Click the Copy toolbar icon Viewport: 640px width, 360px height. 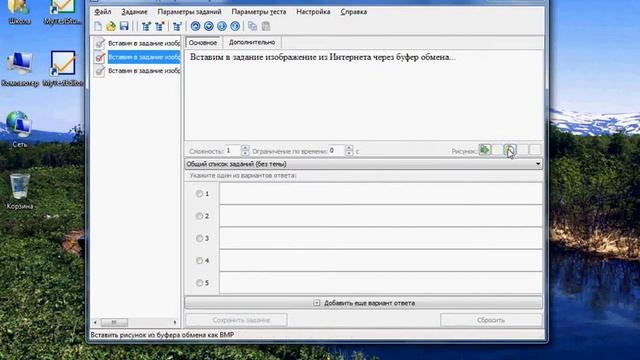(253, 27)
